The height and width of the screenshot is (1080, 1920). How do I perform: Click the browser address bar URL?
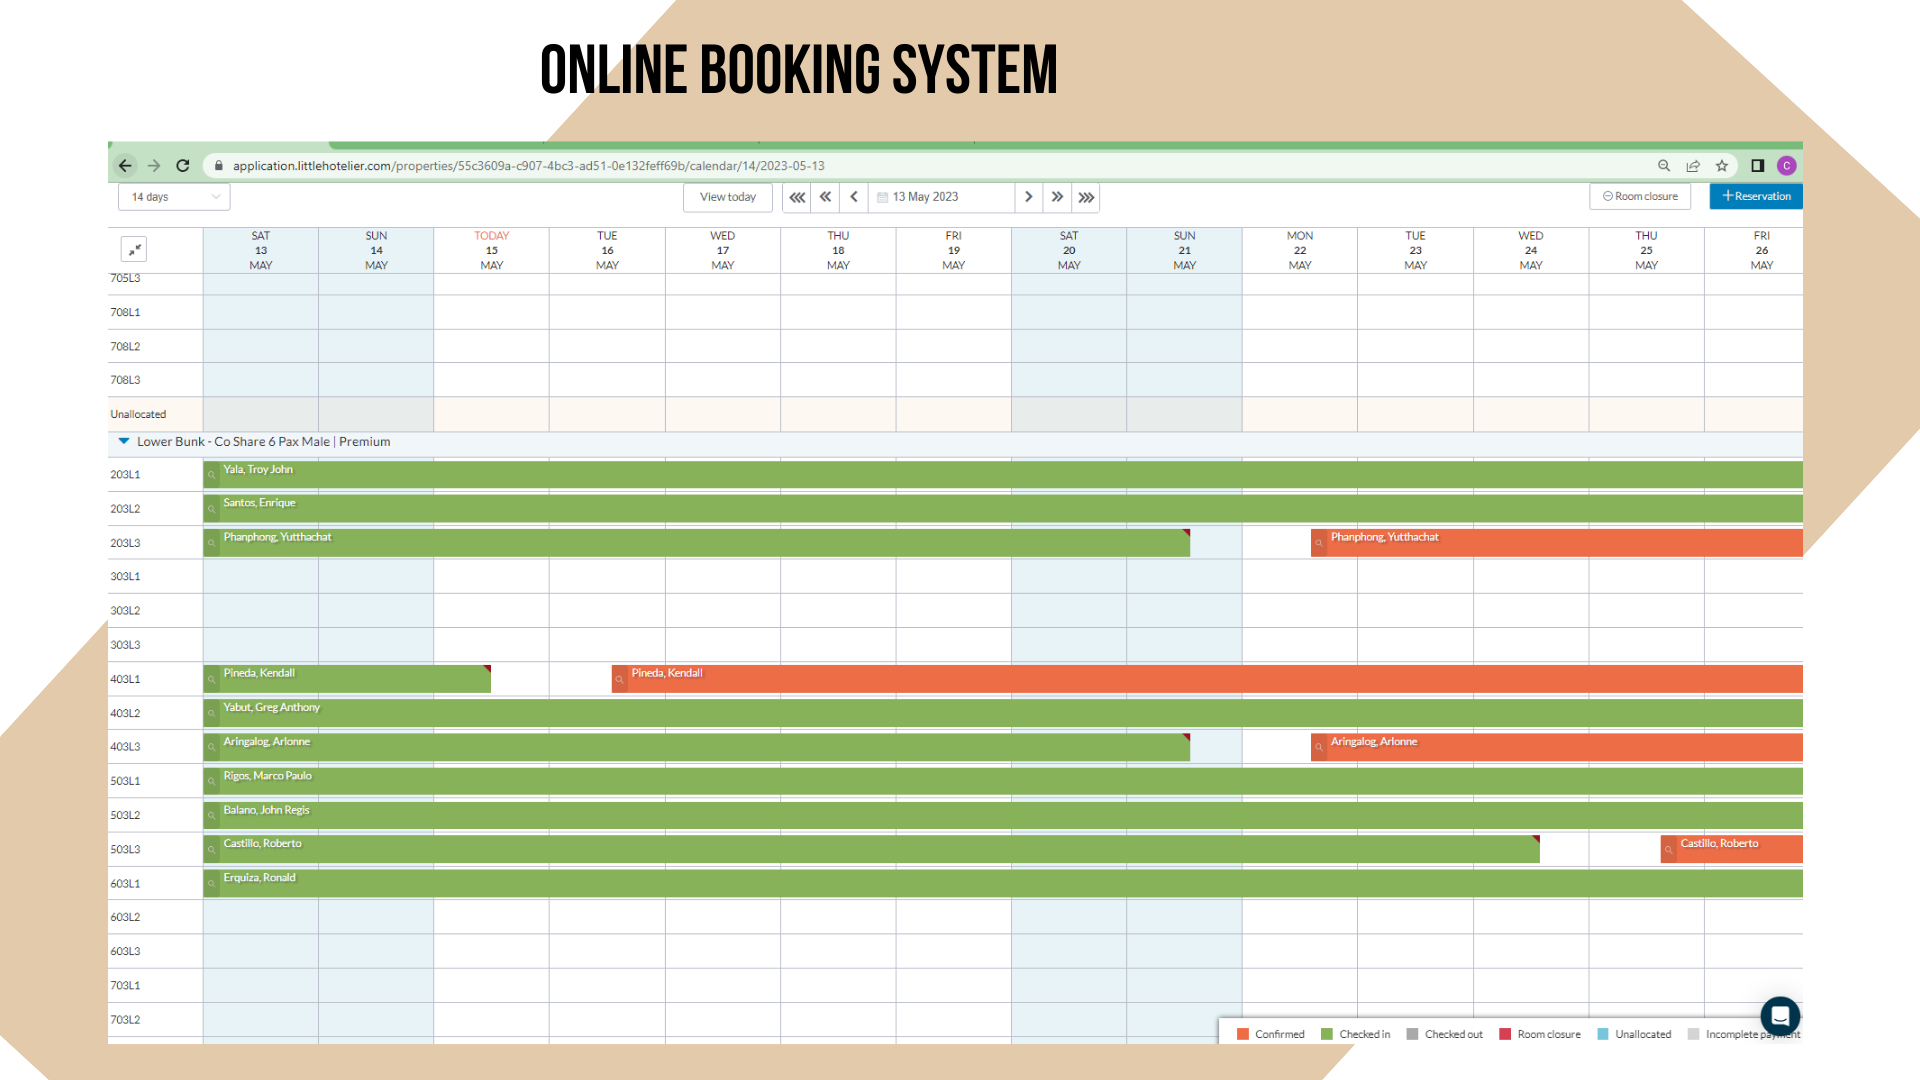pos(528,166)
